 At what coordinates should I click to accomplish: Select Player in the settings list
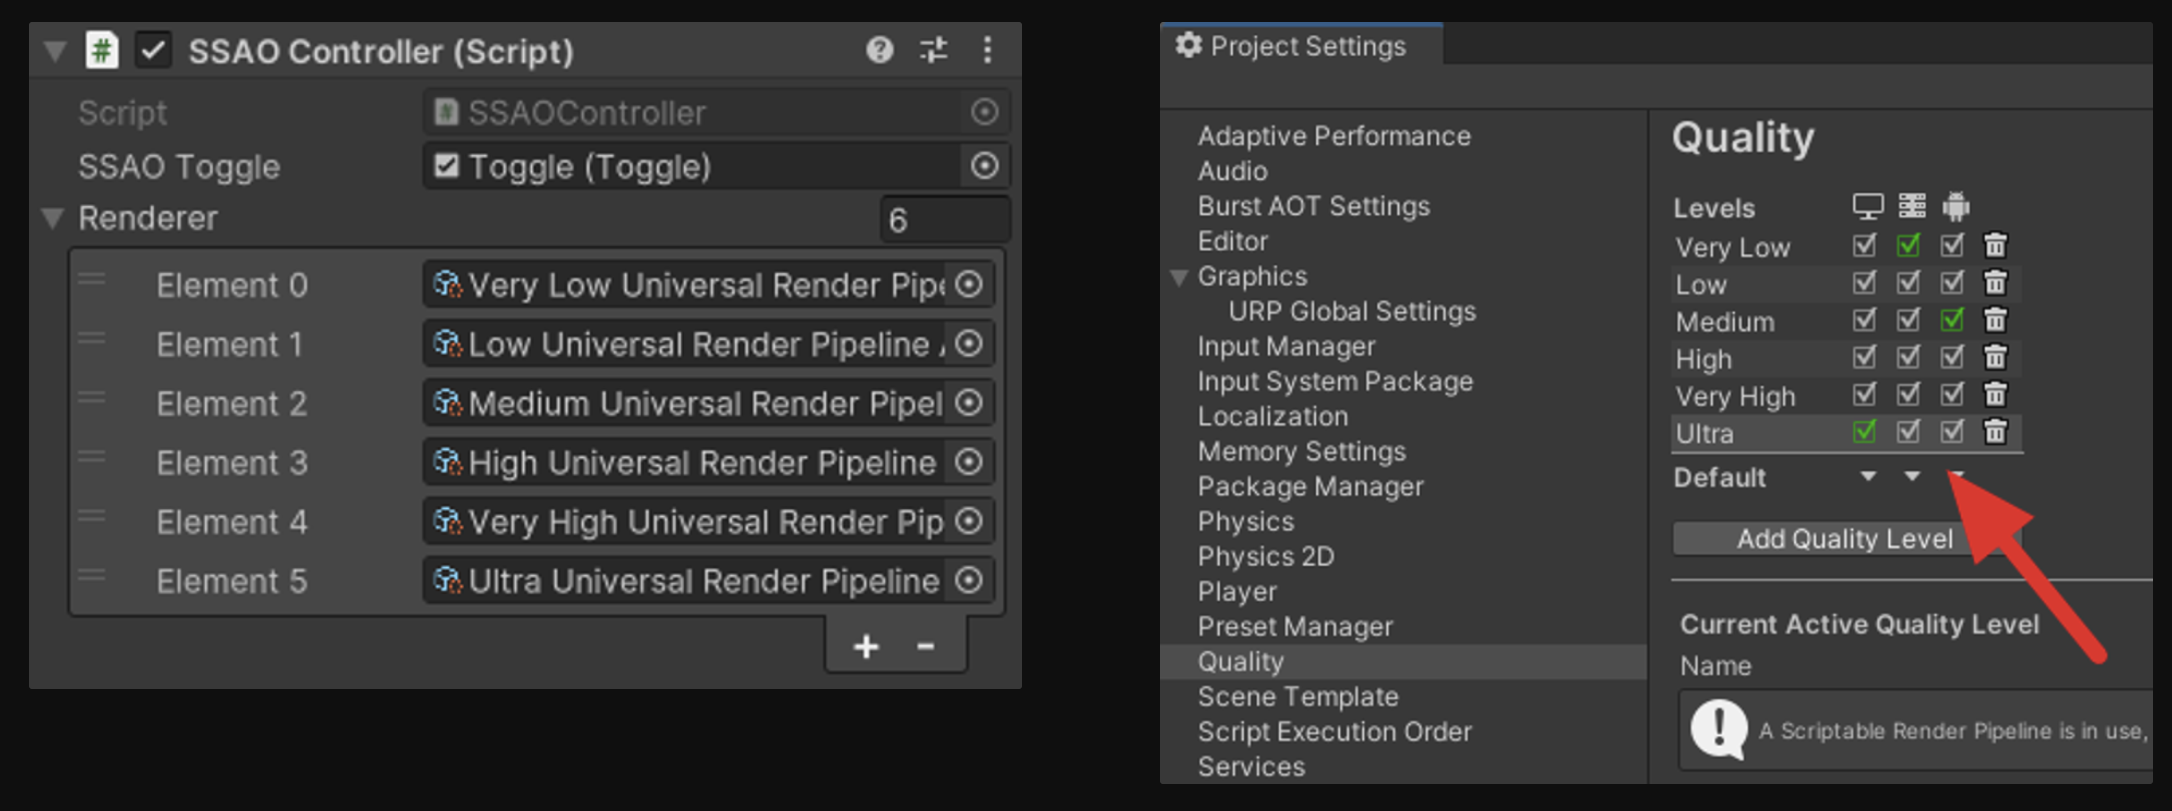tap(1237, 592)
